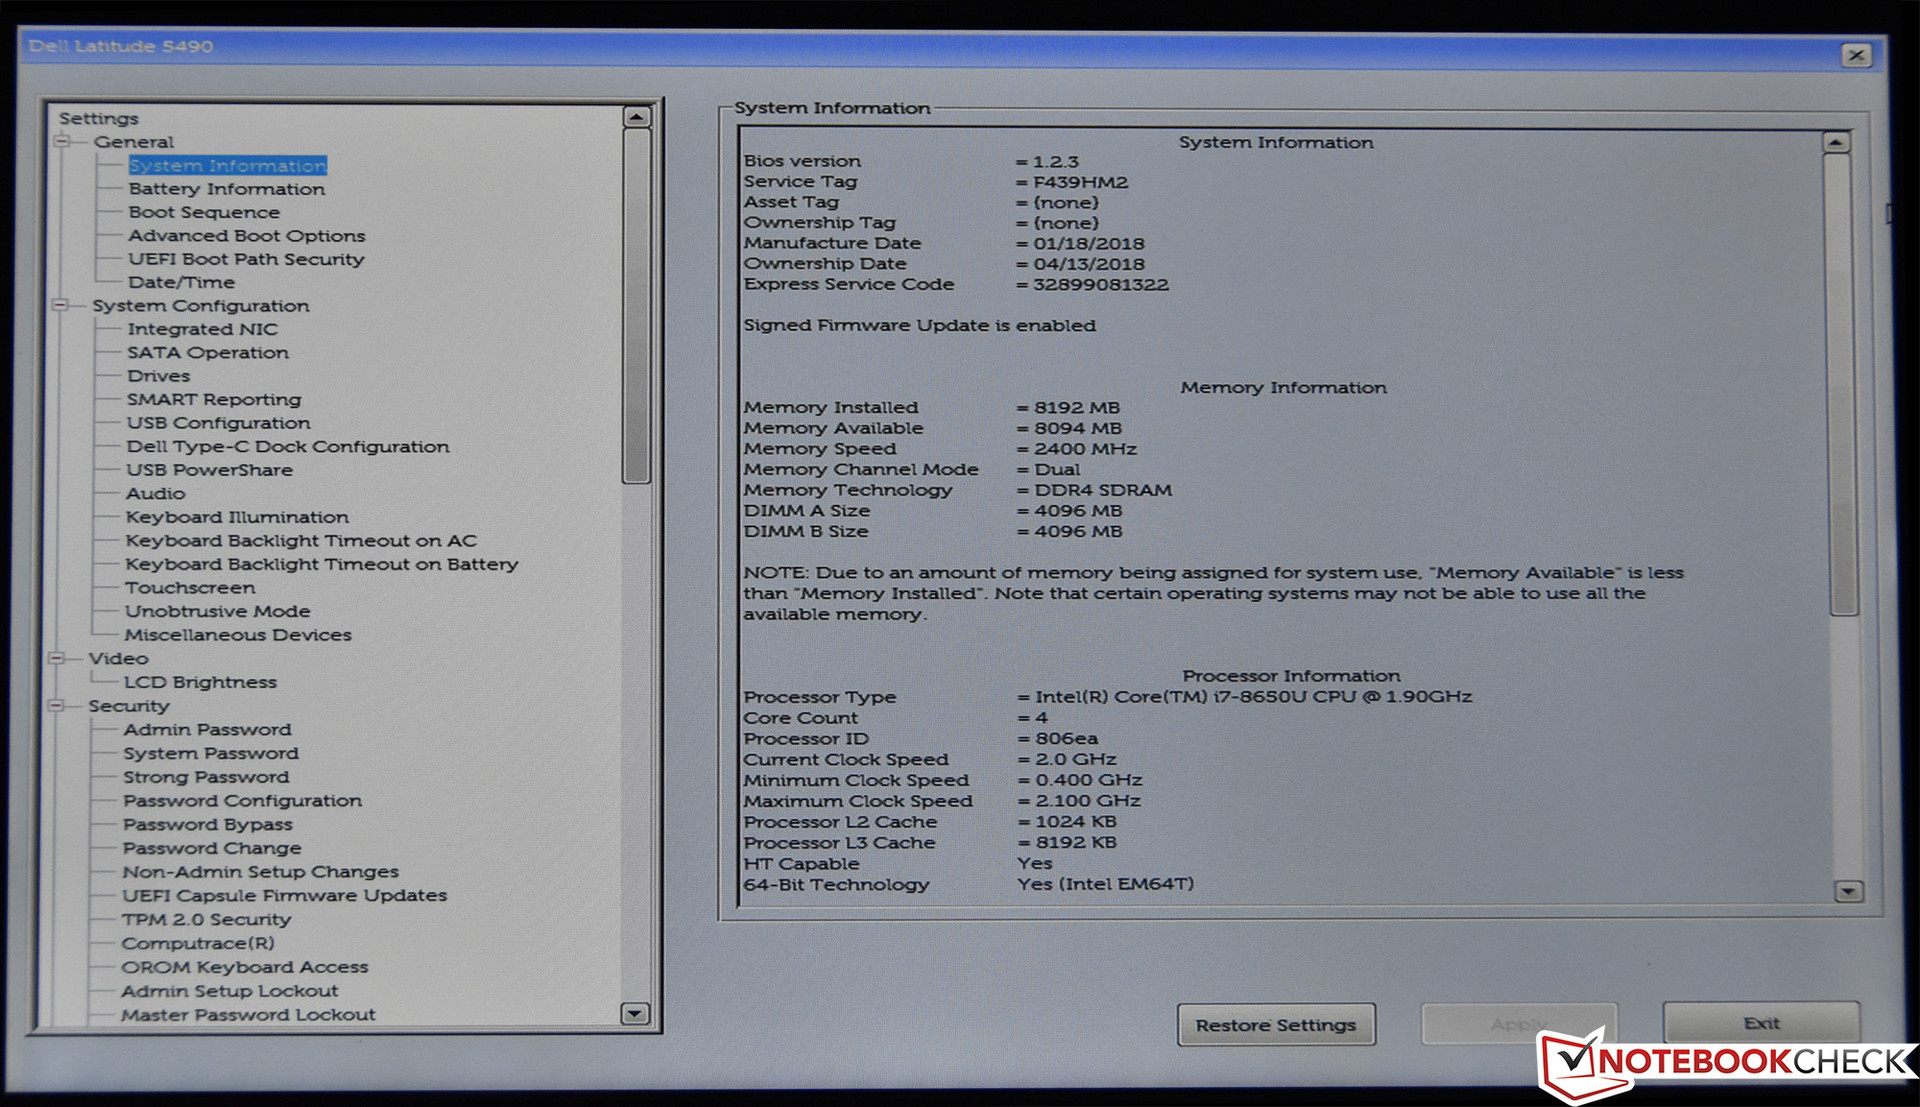Open SATA Operation option
1920x1107 pixels.
pyautogui.click(x=207, y=352)
